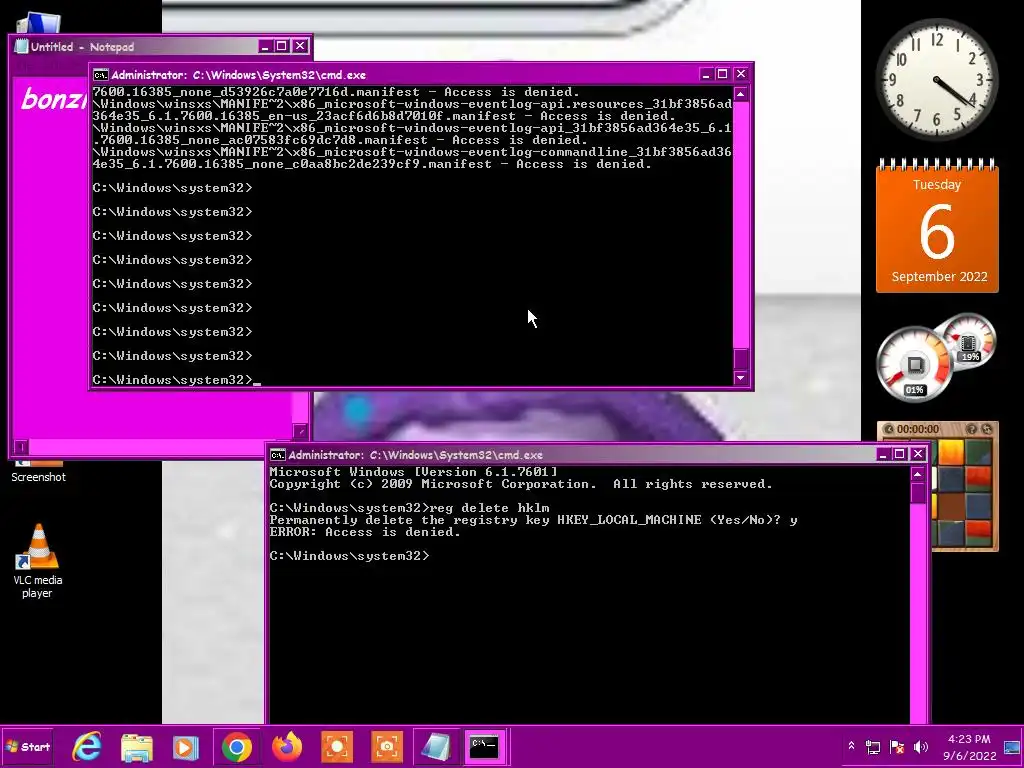Image resolution: width=1024 pixels, height=768 pixels.
Task: Click the 'reg delete hklm' command text
Action: click(490, 507)
